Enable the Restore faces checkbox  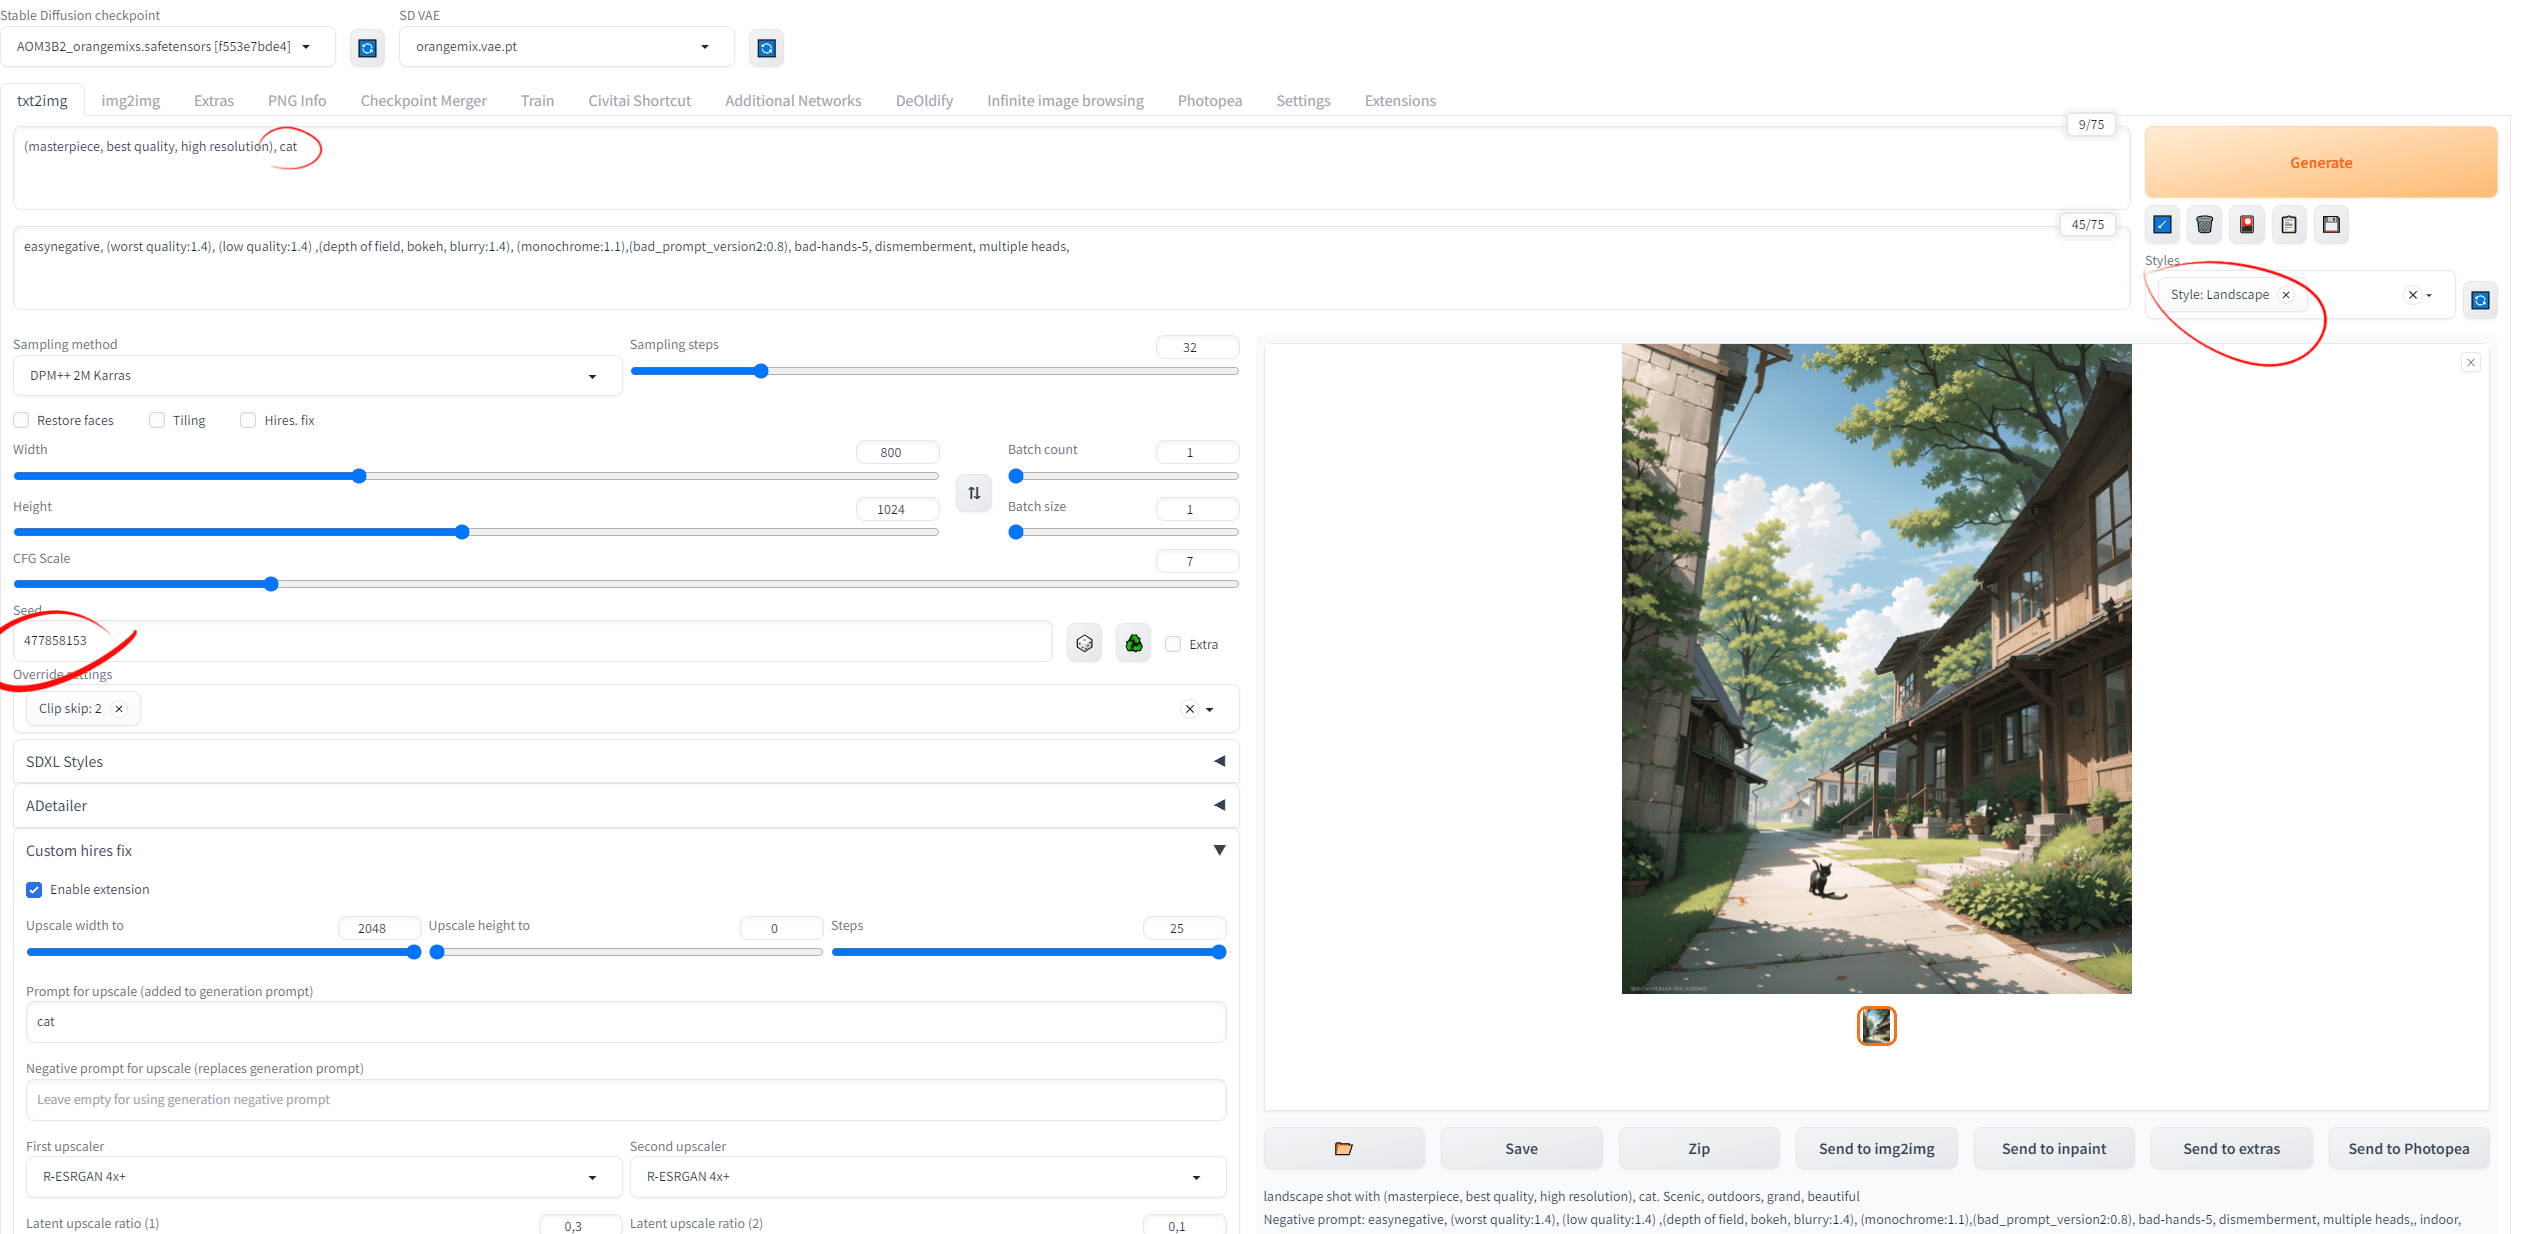tap(21, 420)
